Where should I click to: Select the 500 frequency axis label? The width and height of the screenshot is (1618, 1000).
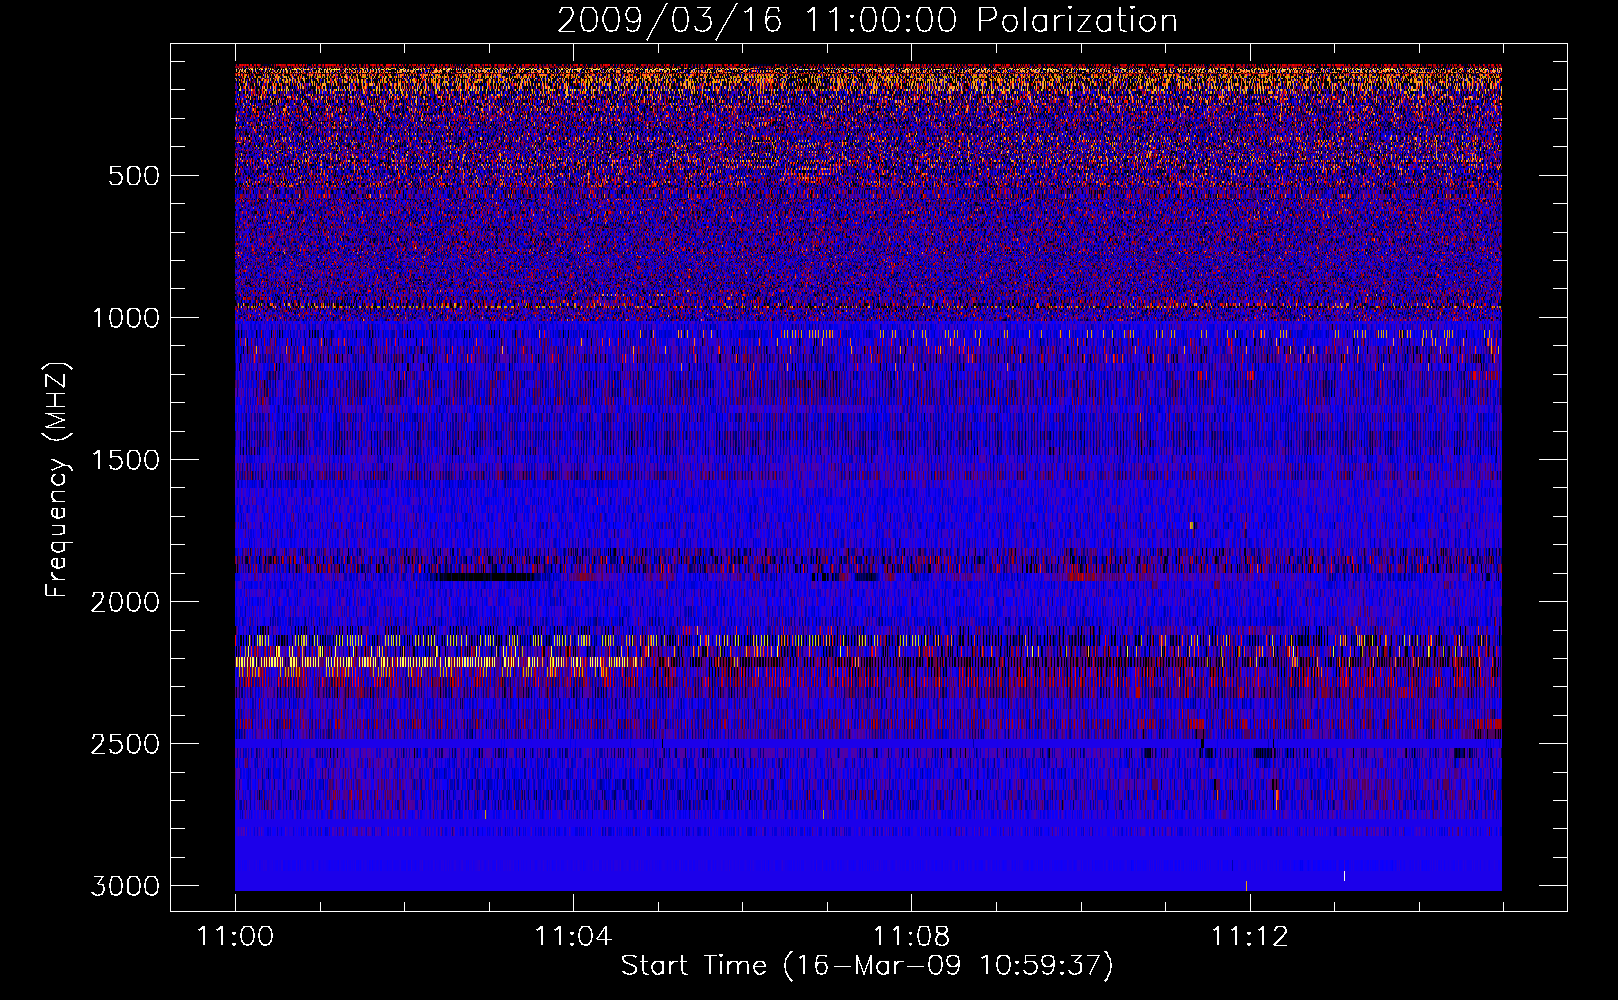pos(134,176)
